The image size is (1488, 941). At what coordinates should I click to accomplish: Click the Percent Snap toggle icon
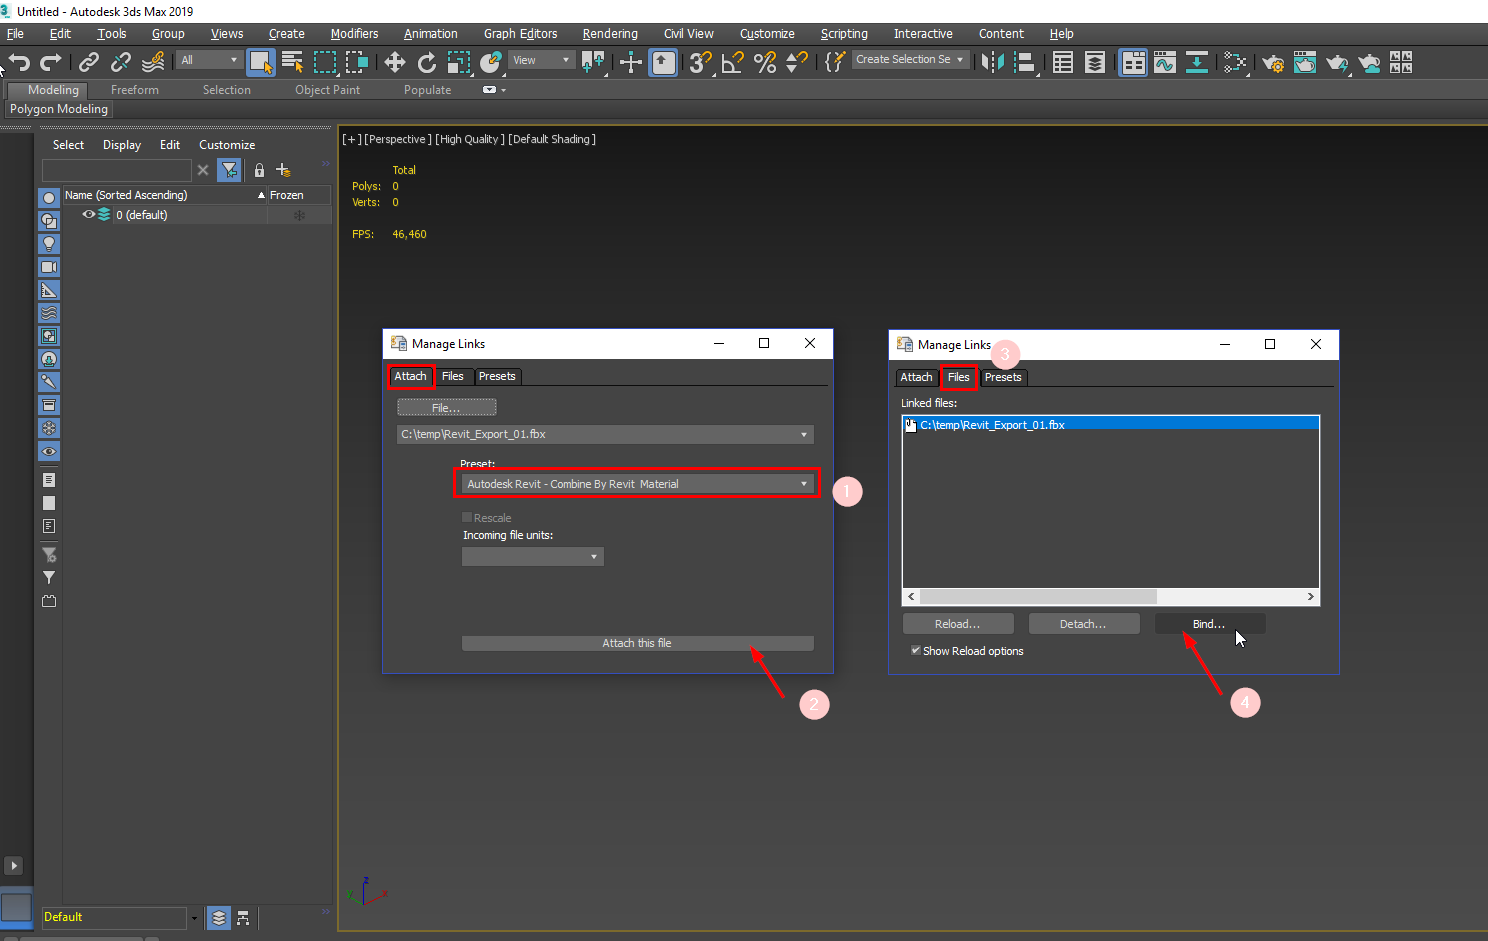765,63
